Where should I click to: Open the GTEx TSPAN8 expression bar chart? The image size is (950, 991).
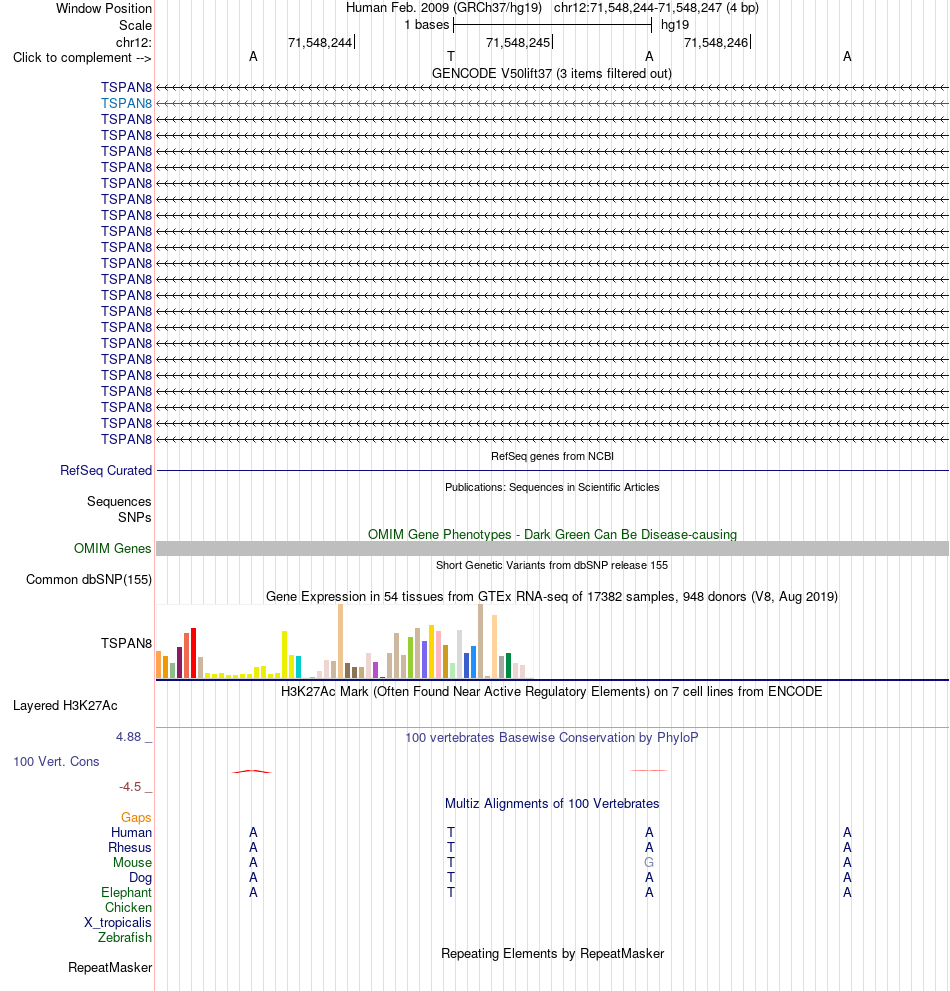coord(344,641)
